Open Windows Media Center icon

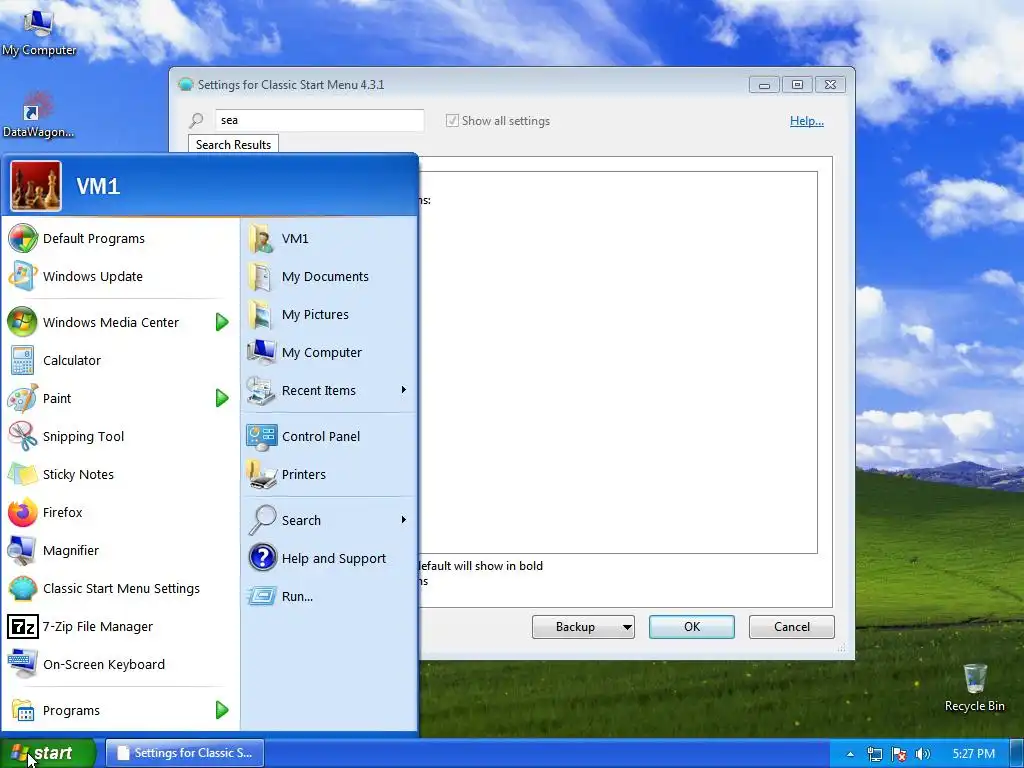(x=22, y=322)
